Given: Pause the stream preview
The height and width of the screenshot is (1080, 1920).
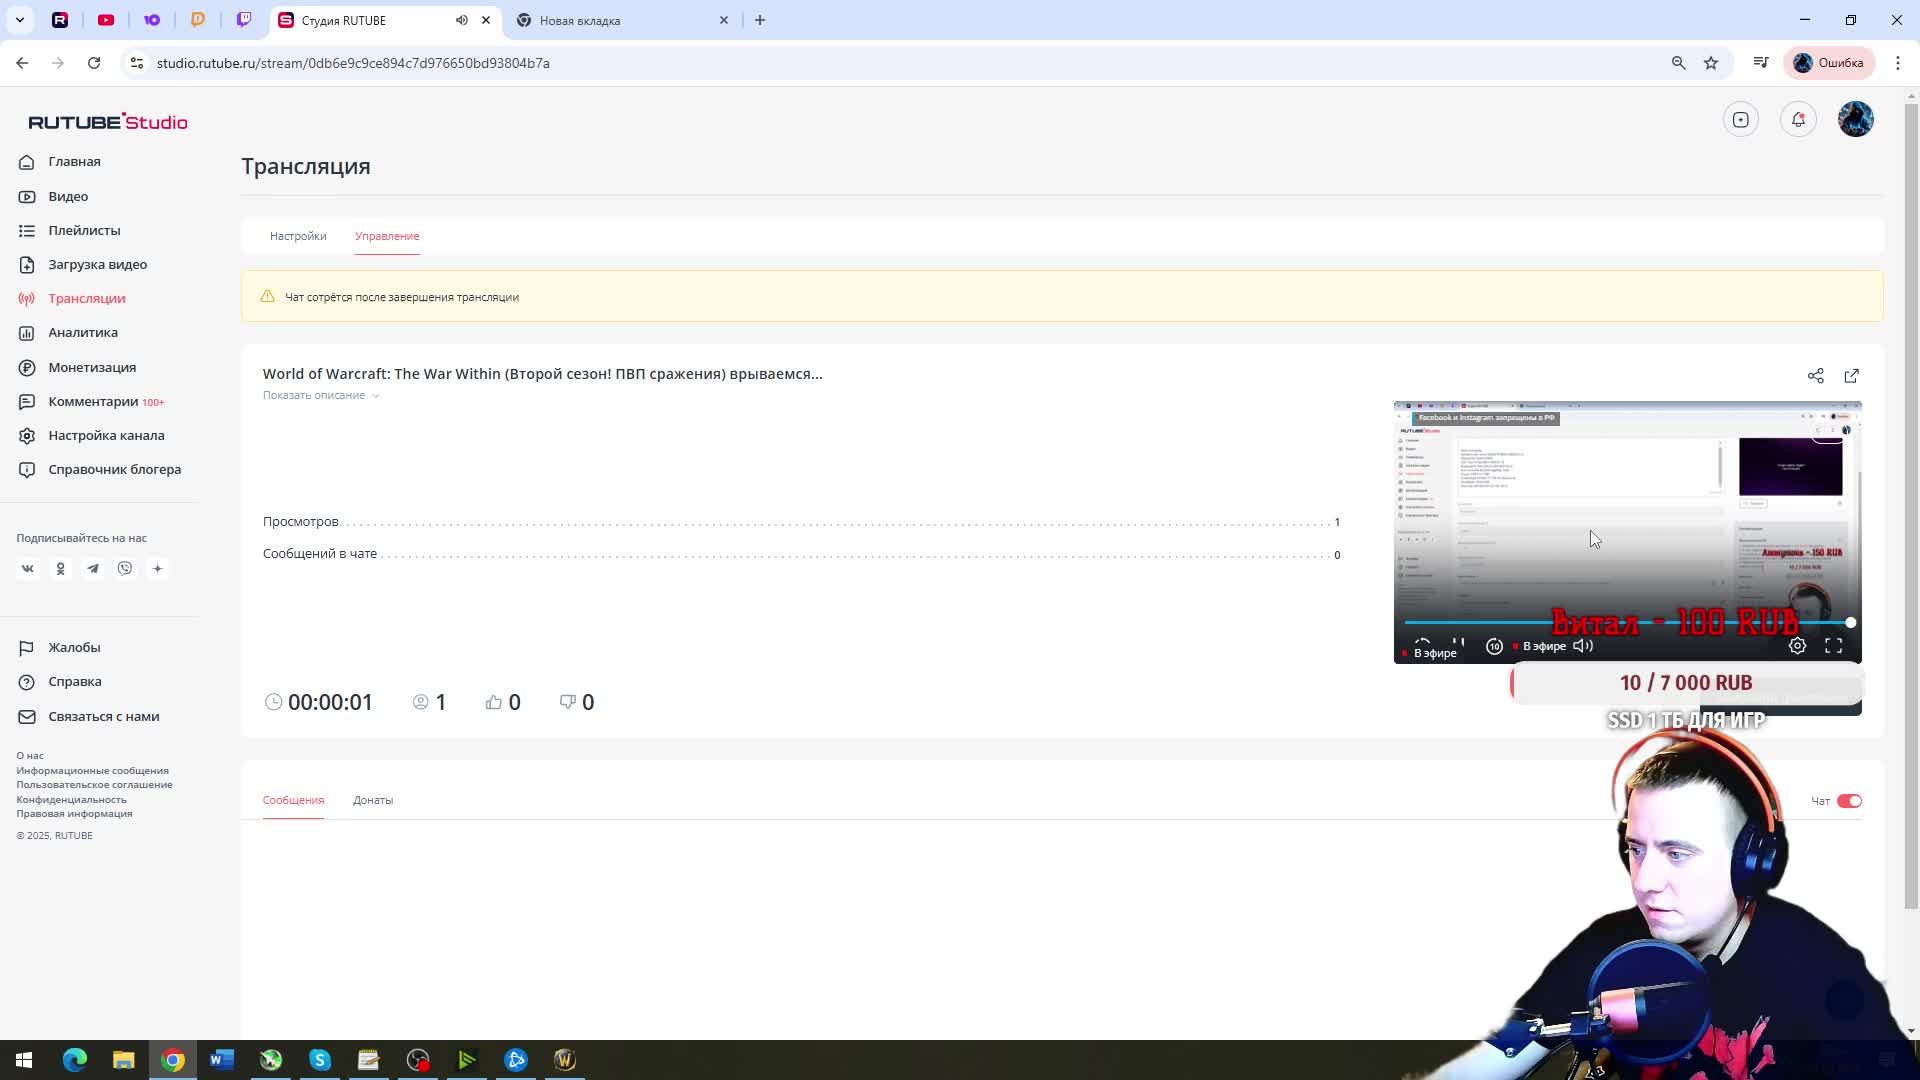Looking at the screenshot, I should point(1458,645).
